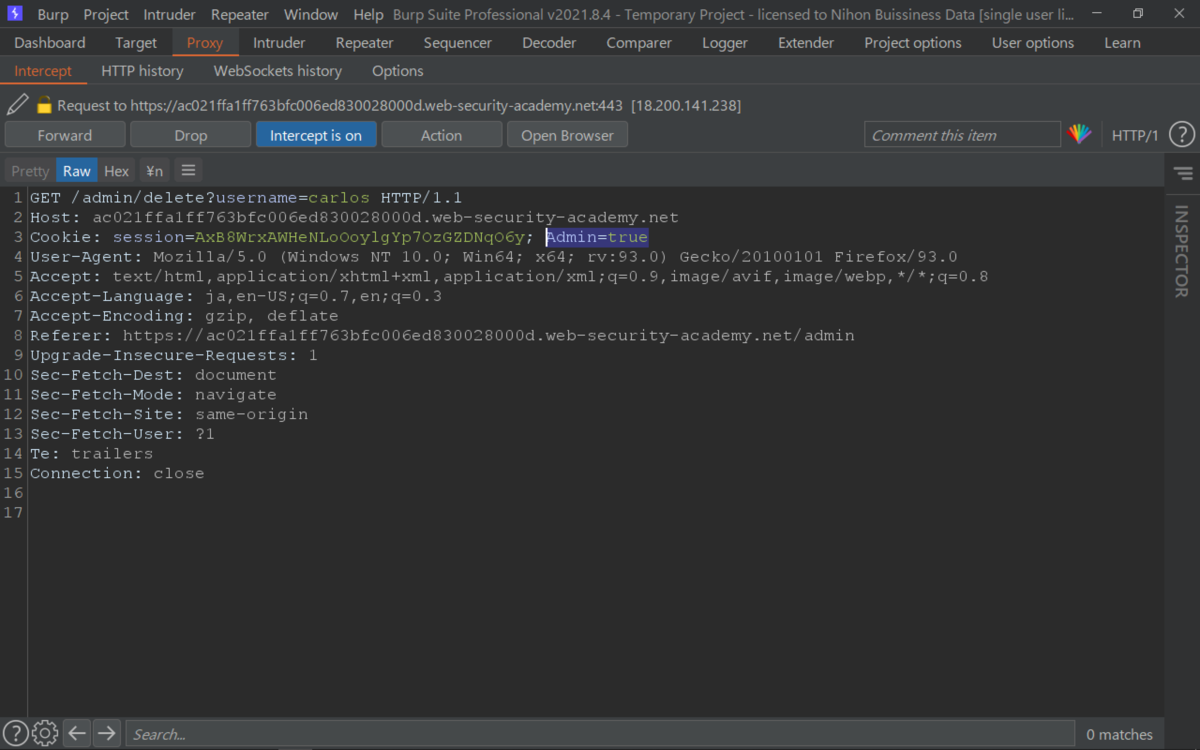The image size is (1200, 750).
Task: Click the '0 matches' search result label
Action: (x=1119, y=734)
